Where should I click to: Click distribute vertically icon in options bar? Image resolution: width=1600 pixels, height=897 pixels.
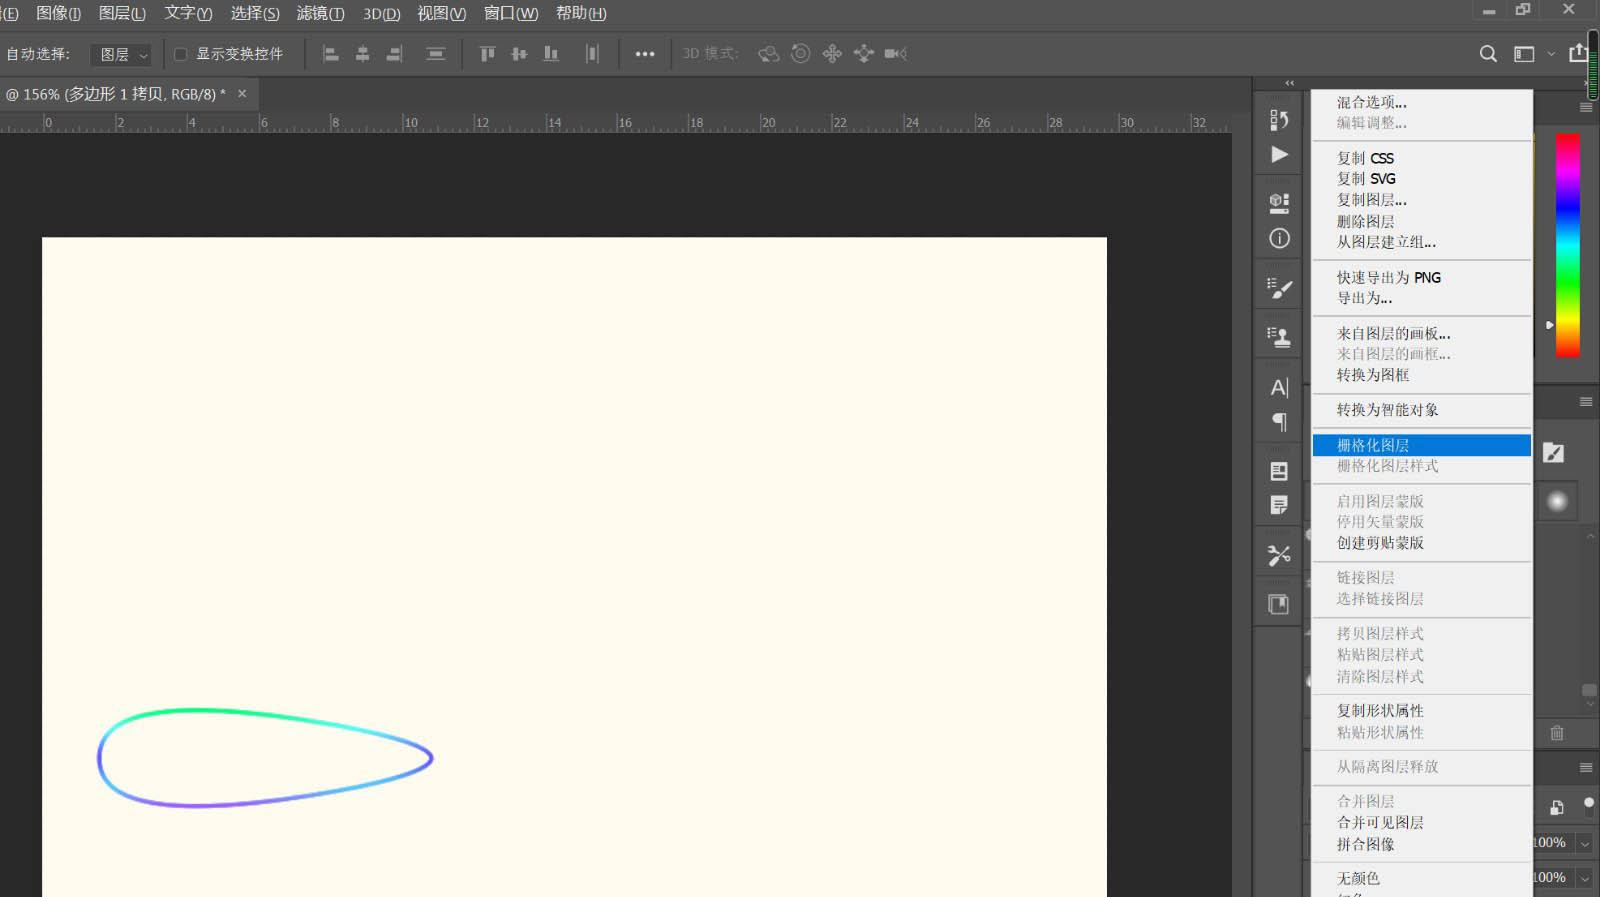[435, 54]
